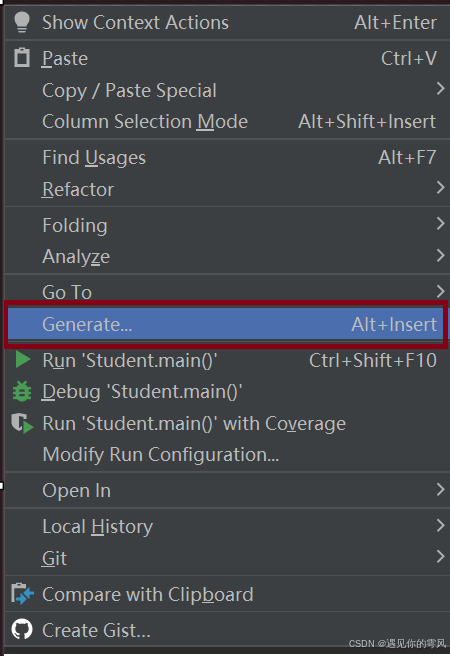Click the clipboard Paste icon

(22, 58)
